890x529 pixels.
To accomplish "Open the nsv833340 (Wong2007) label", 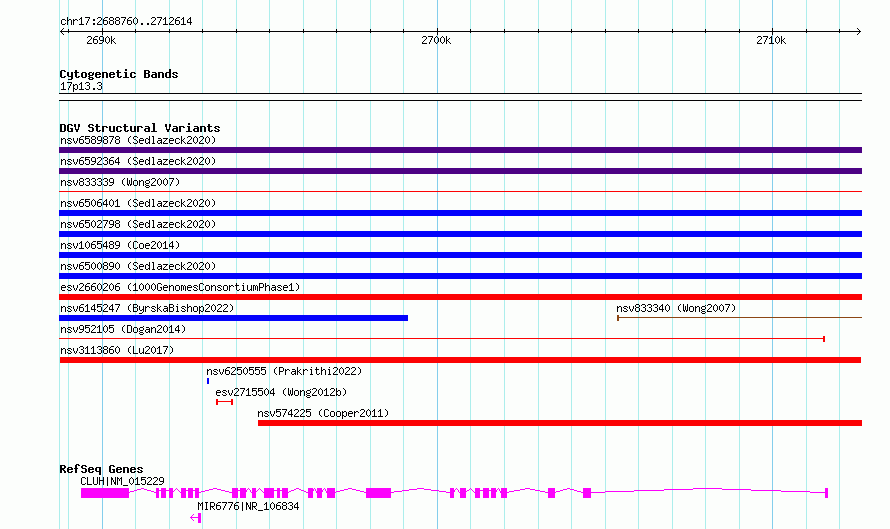I will point(676,308).
